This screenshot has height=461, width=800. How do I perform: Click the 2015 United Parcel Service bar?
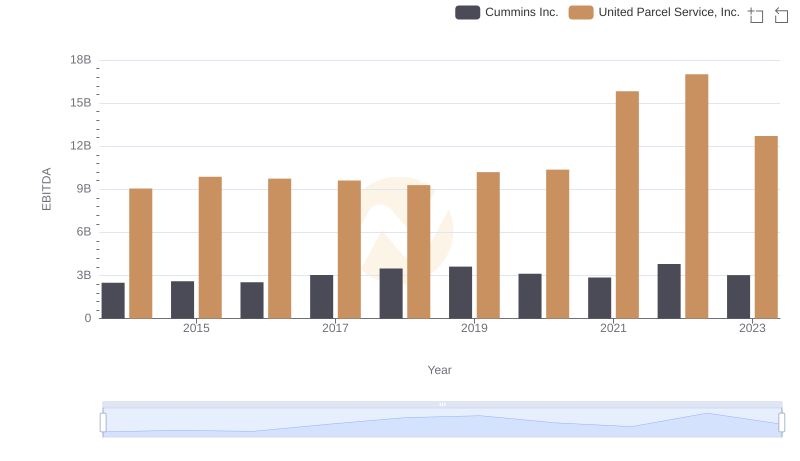(210, 248)
